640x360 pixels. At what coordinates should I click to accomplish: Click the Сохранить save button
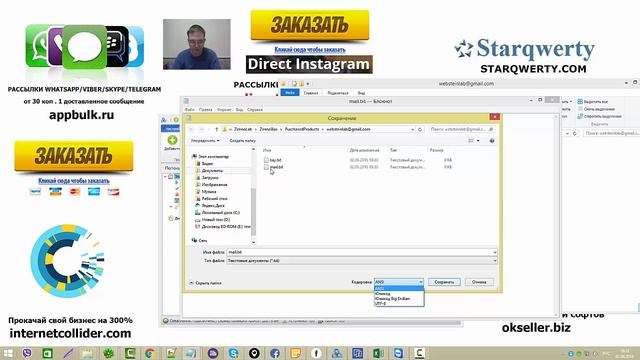pos(444,282)
